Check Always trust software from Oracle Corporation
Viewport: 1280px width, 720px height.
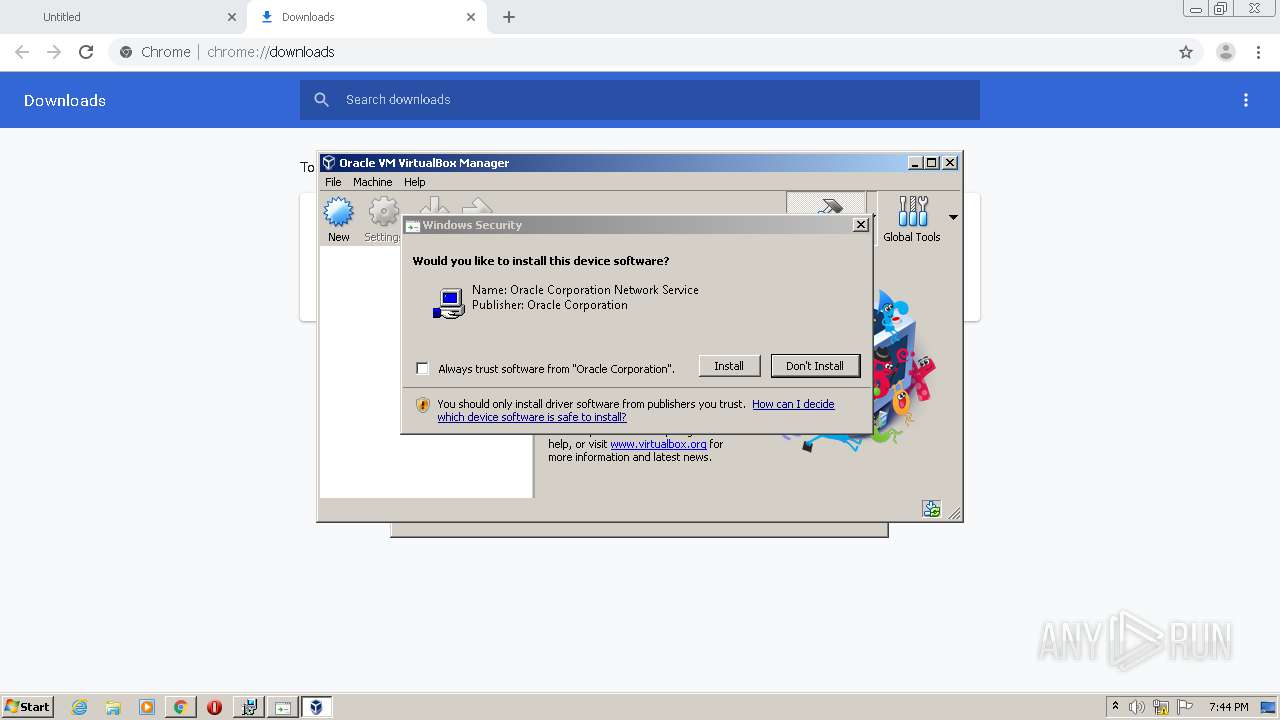click(x=423, y=368)
